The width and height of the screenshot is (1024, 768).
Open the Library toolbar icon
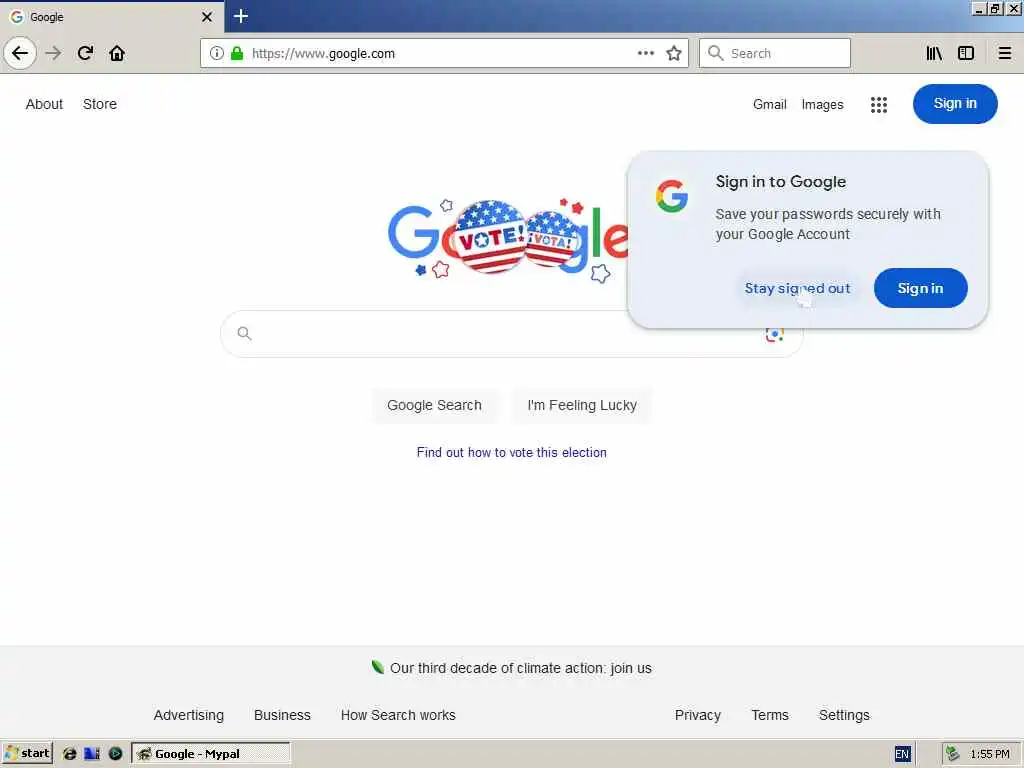click(x=934, y=53)
